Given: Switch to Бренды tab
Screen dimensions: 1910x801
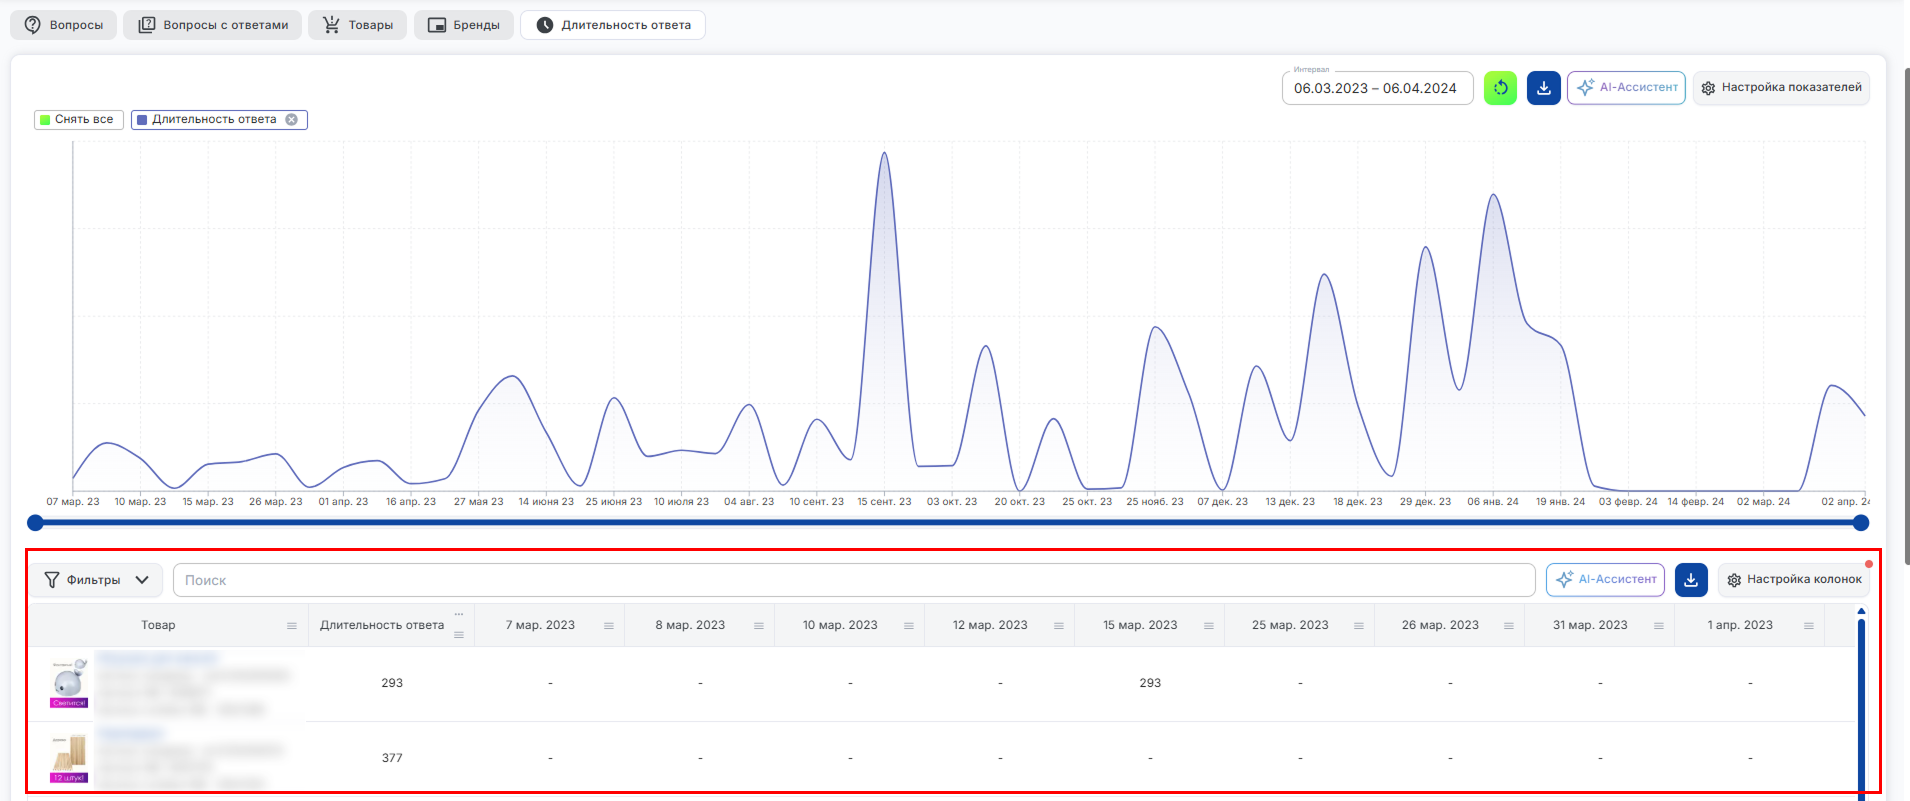Looking at the screenshot, I should [x=464, y=25].
